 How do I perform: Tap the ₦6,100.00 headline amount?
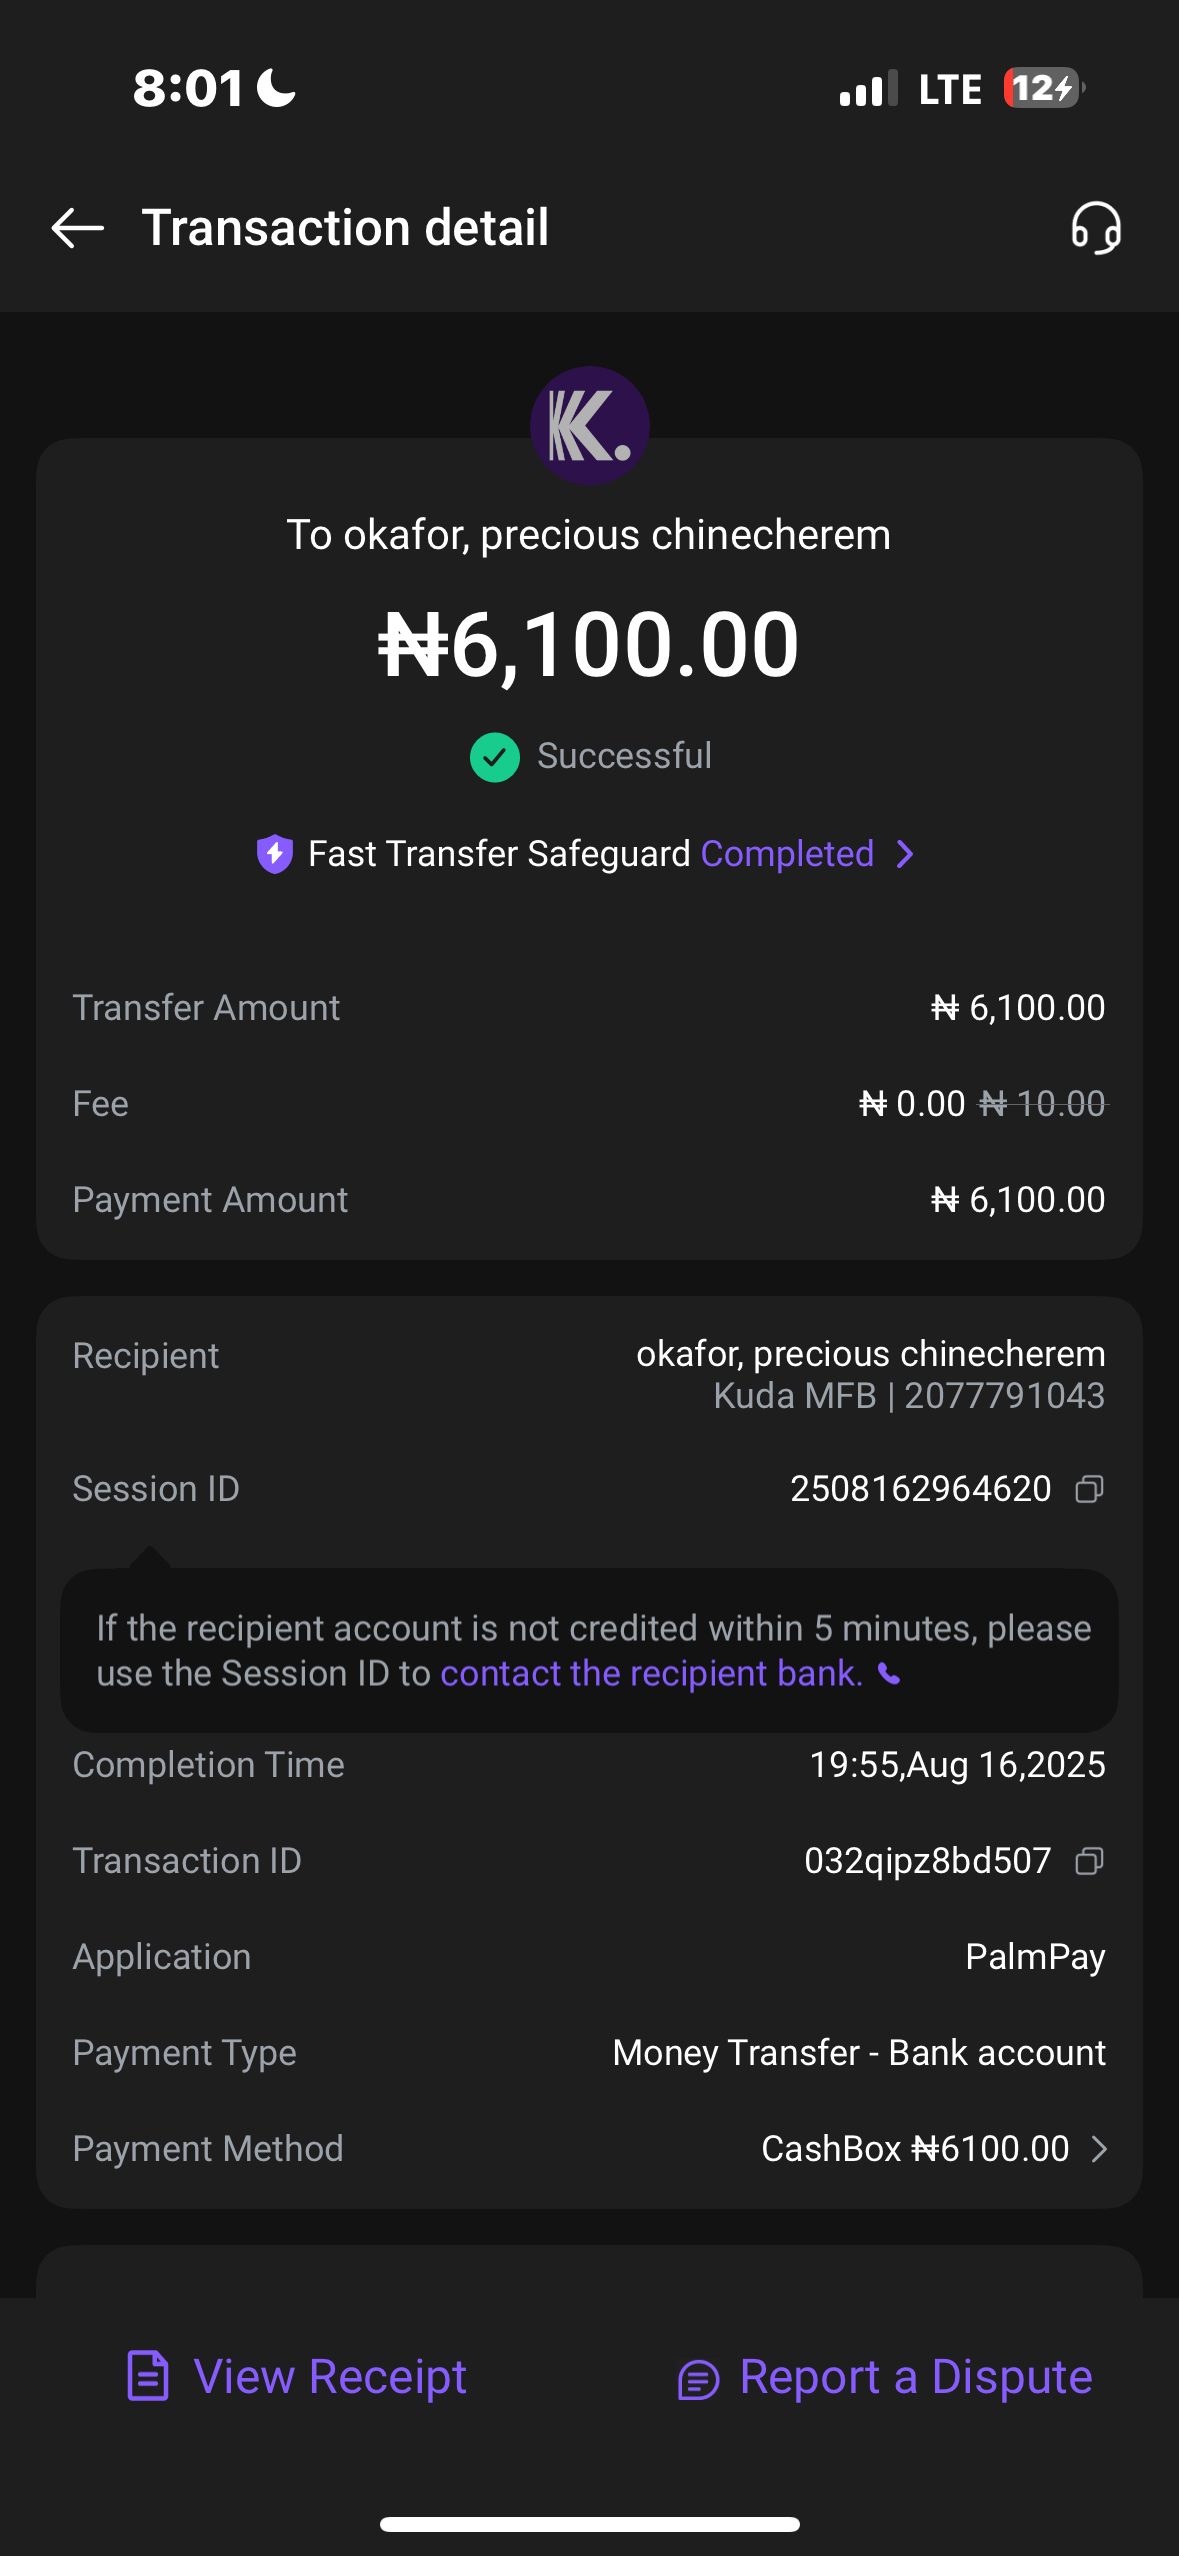(x=588, y=645)
